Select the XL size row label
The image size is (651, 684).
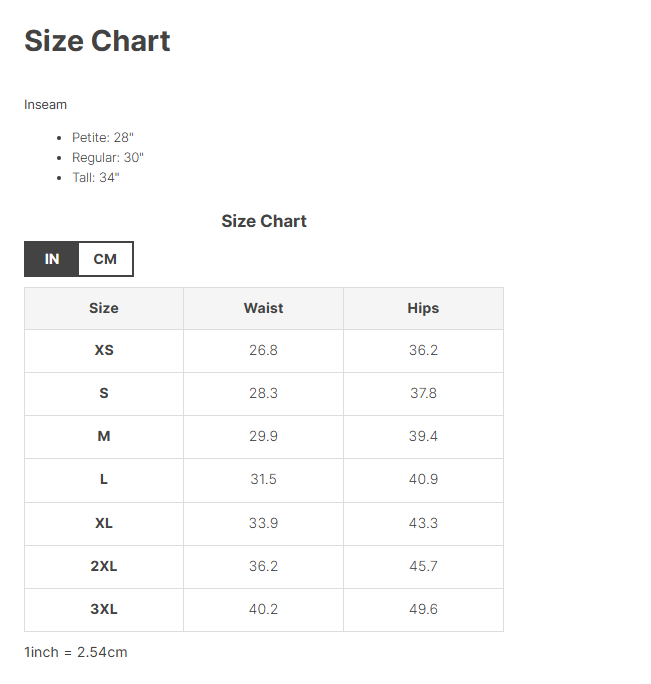pos(104,523)
